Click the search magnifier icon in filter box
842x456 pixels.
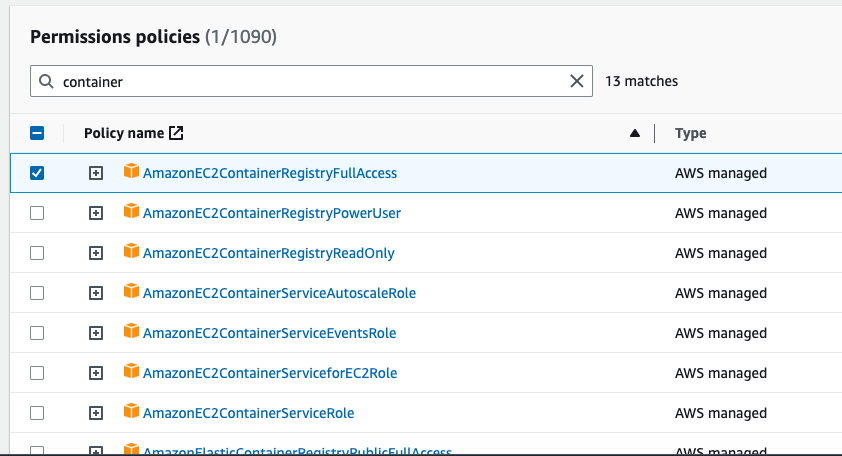pos(47,81)
